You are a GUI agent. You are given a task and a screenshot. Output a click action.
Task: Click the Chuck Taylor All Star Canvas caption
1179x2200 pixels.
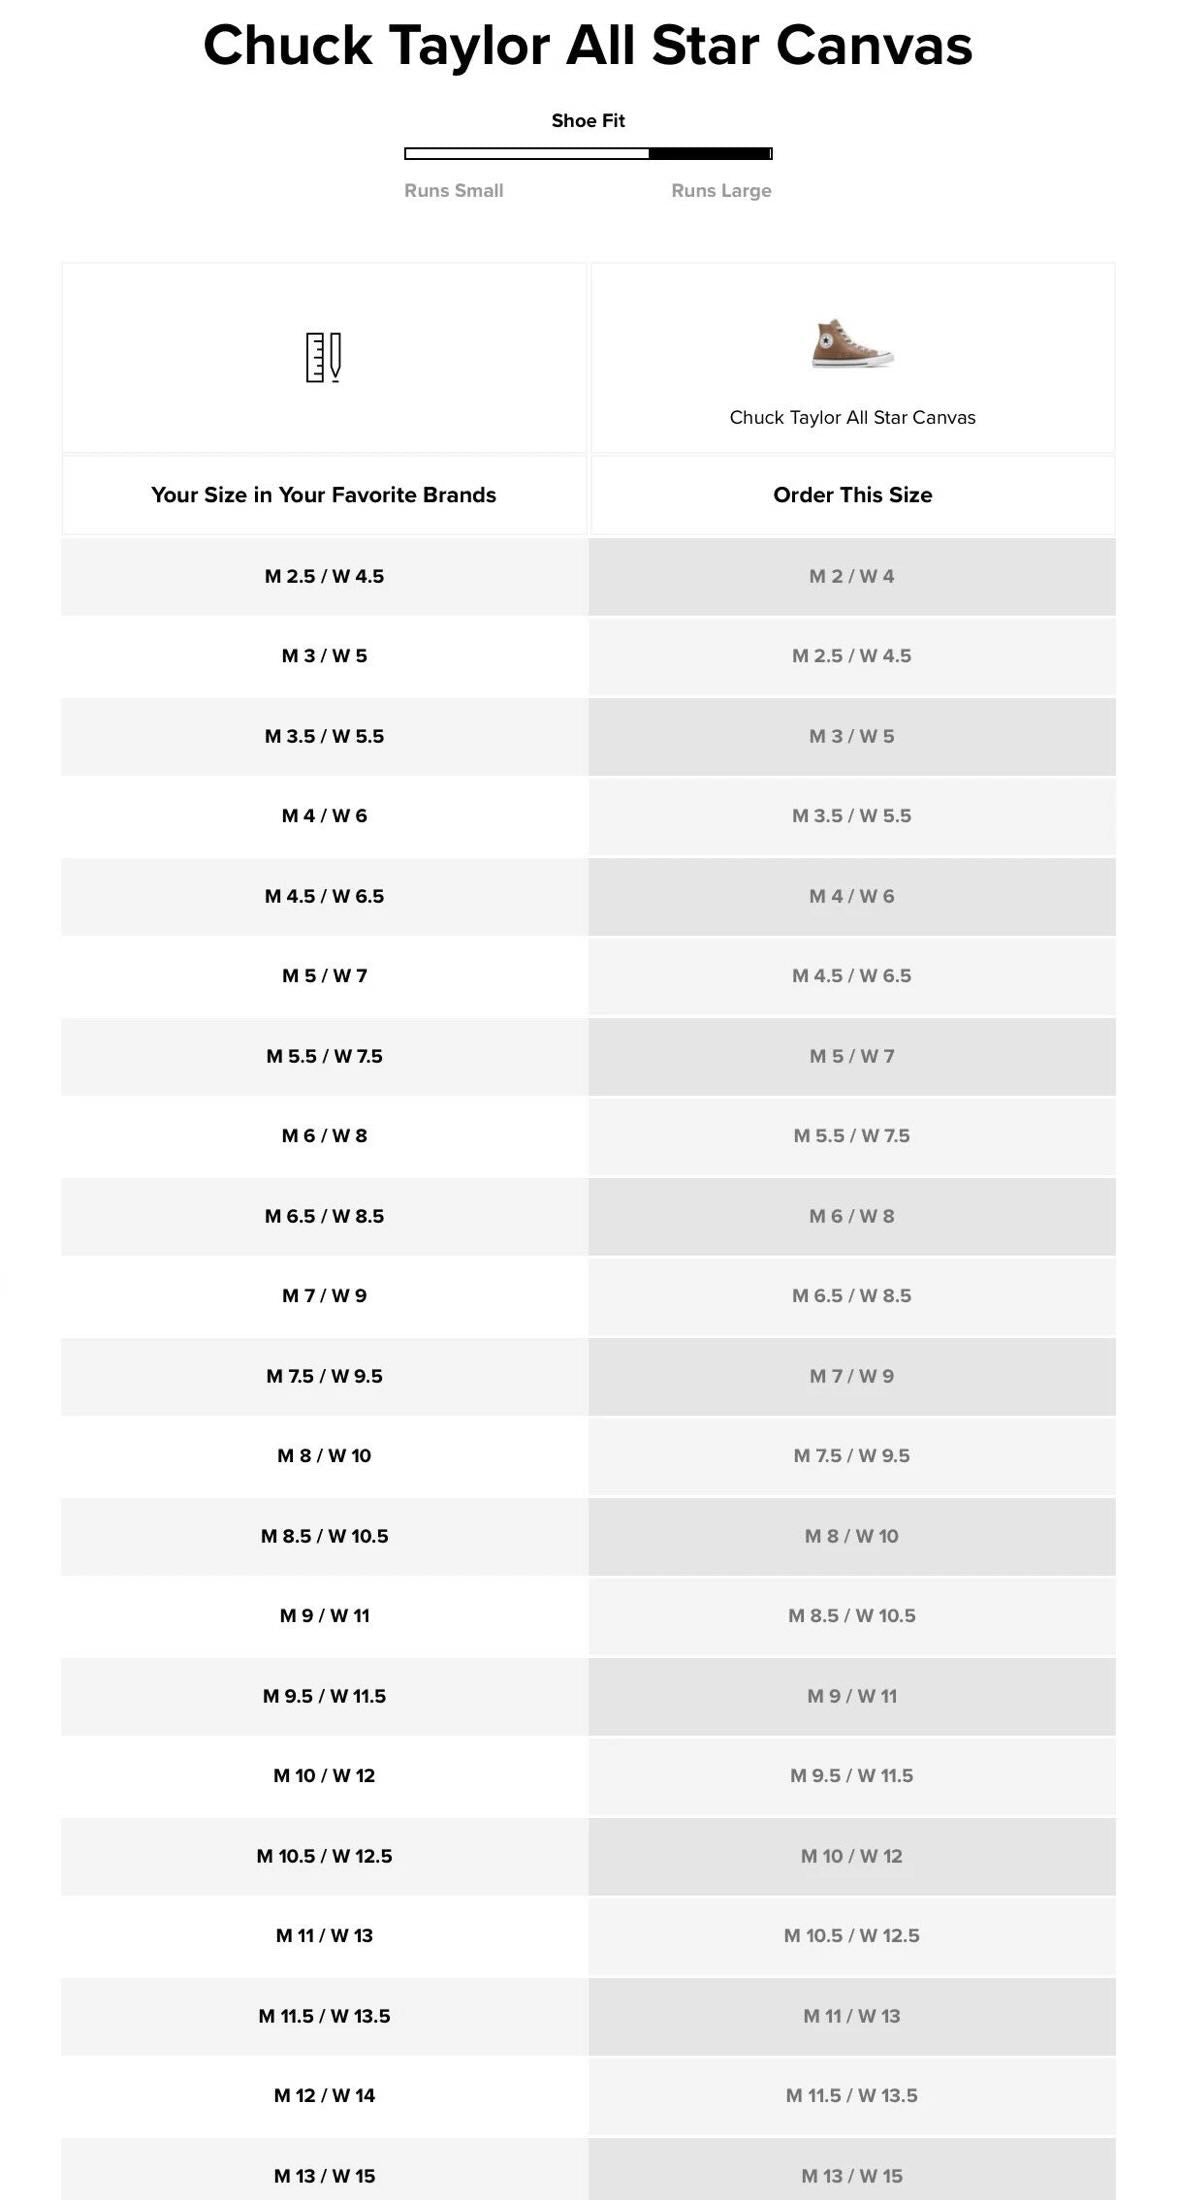click(x=852, y=417)
